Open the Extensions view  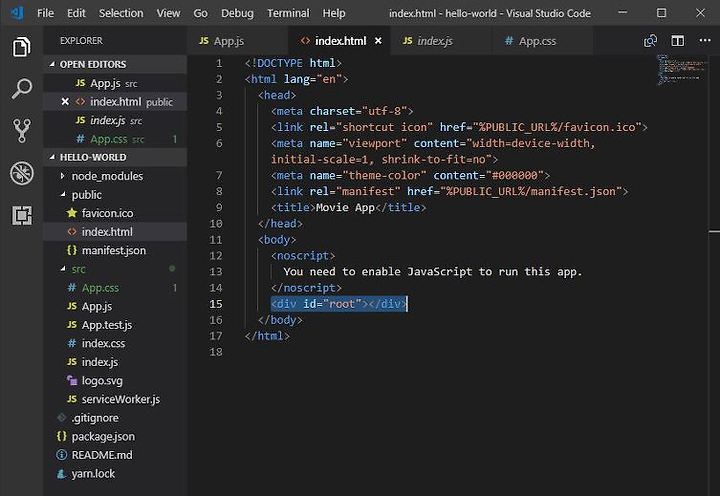(x=22, y=215)
